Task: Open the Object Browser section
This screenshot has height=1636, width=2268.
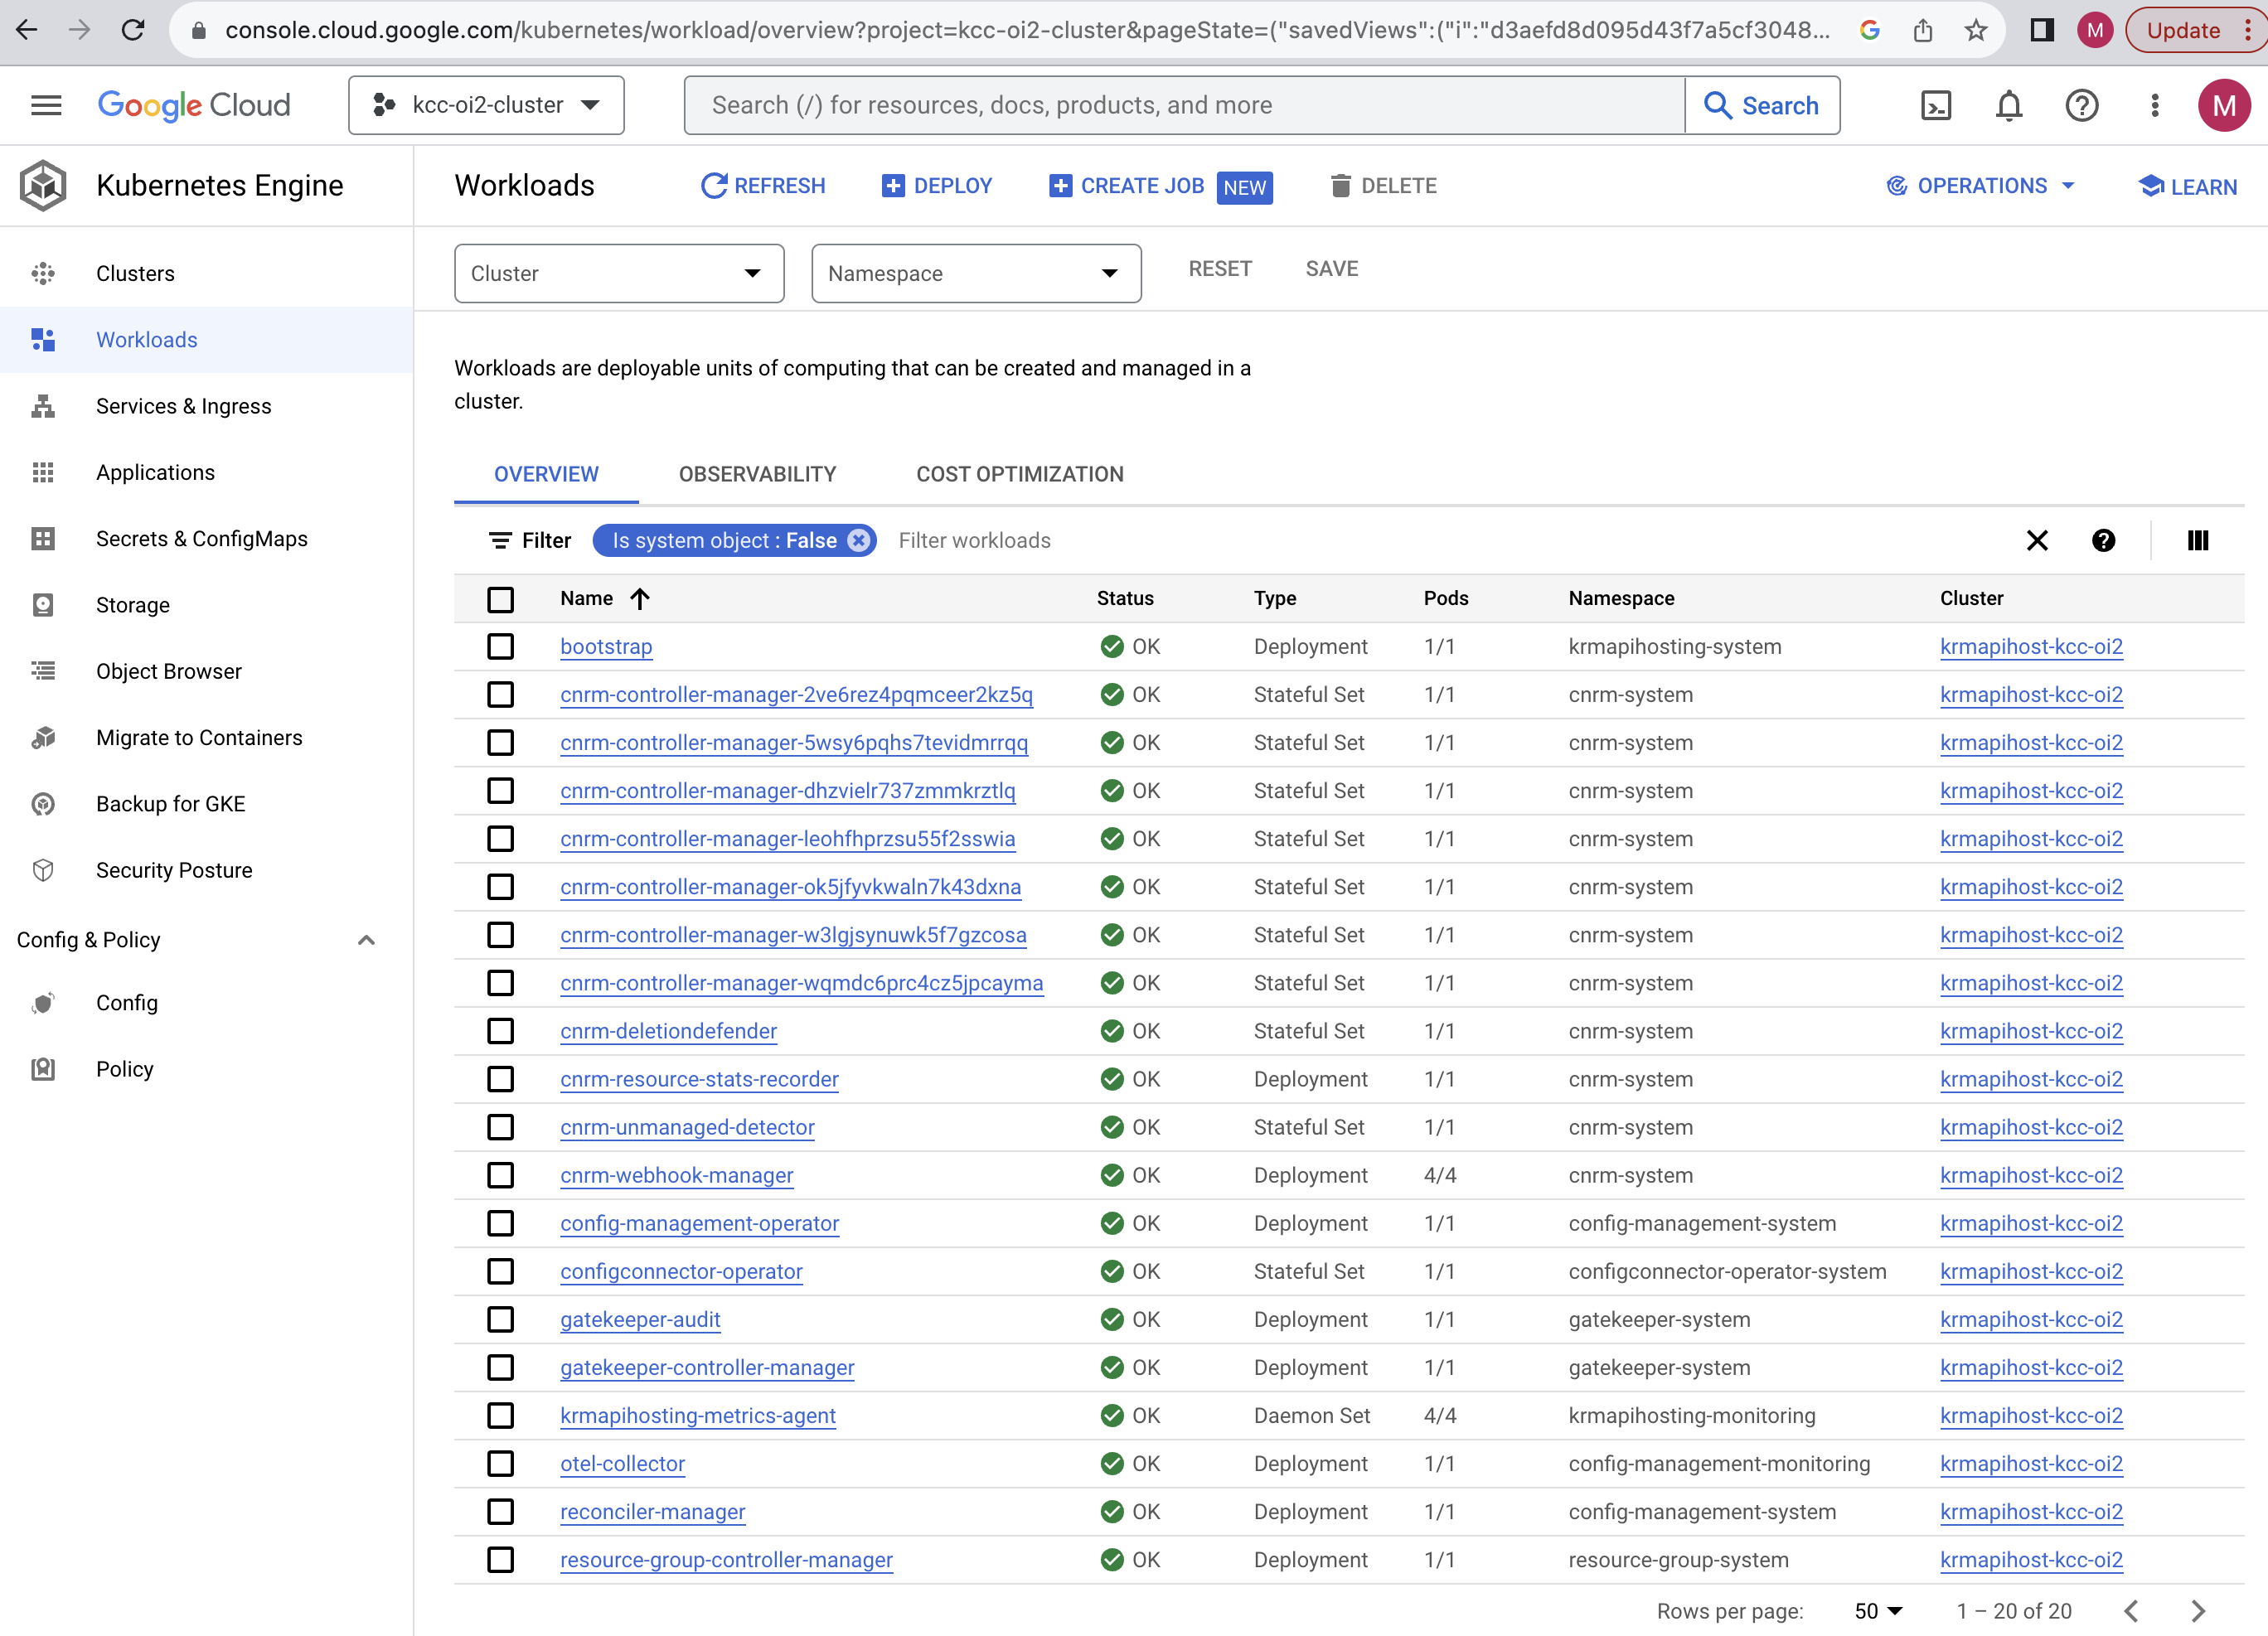Action: coord(169,671)
